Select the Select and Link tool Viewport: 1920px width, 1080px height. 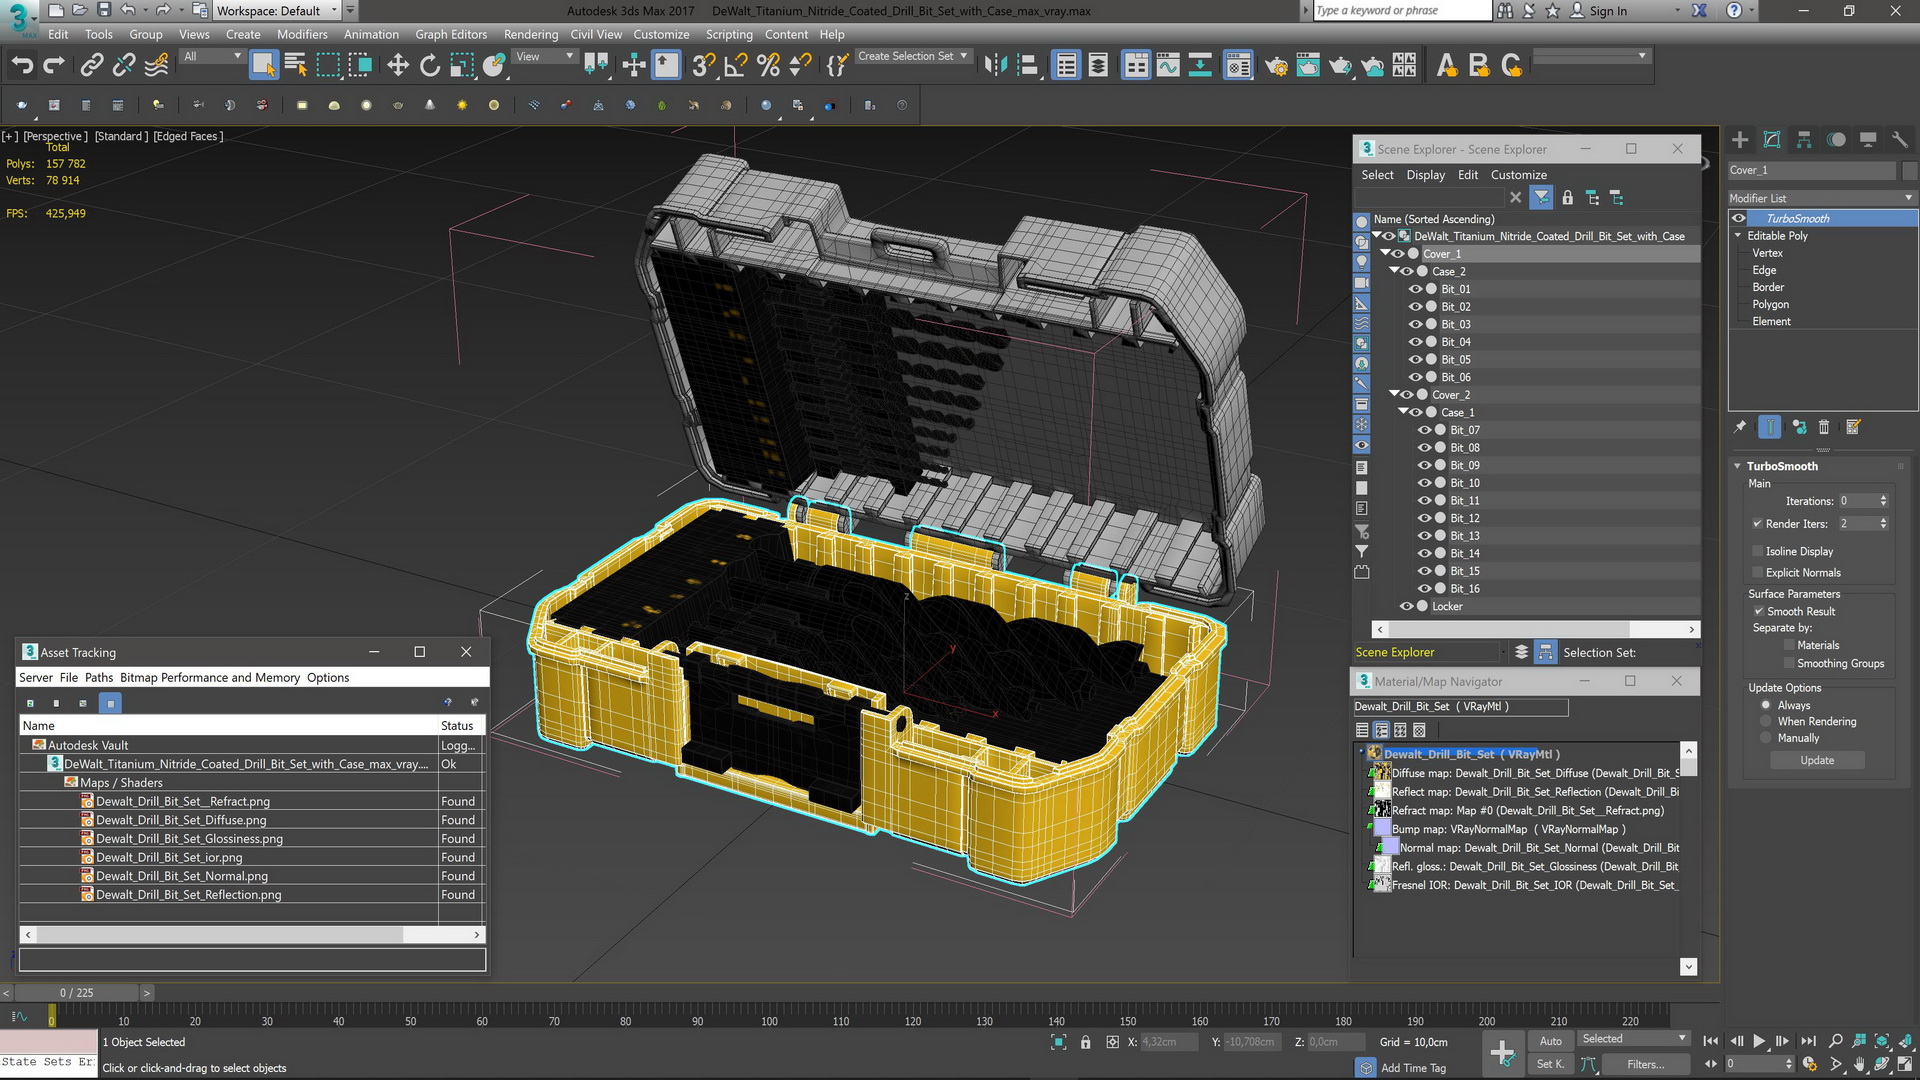pos(91,66)
